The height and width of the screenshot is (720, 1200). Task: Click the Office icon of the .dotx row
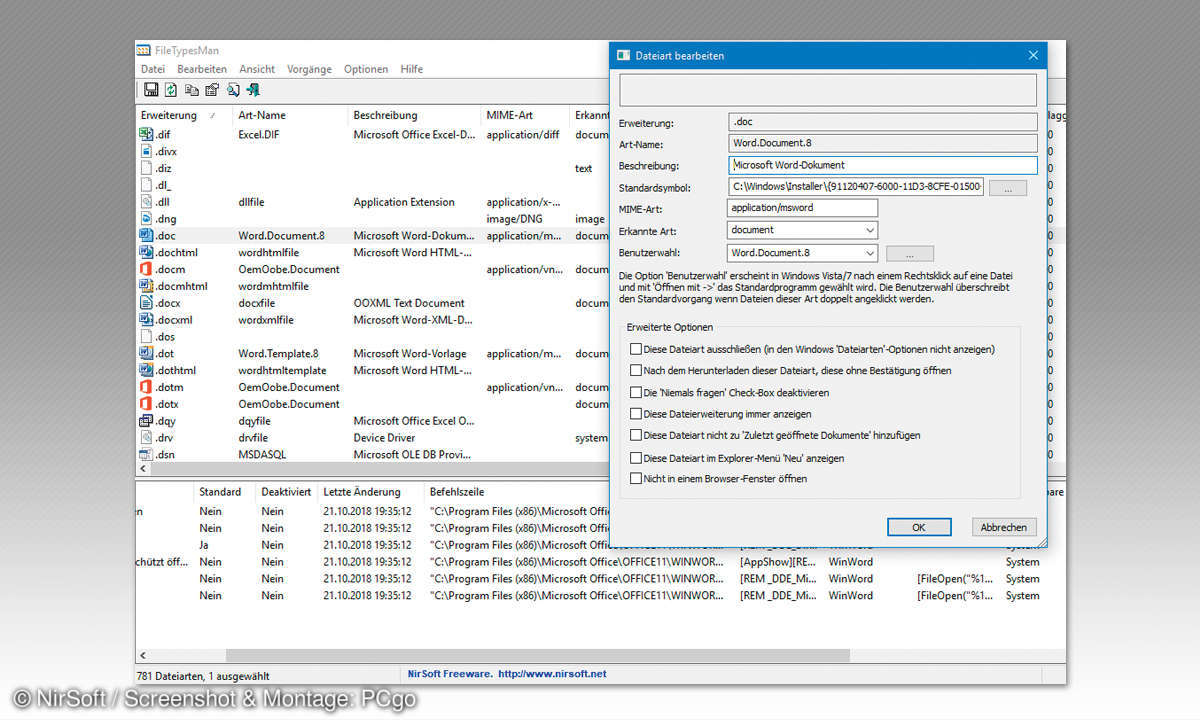[146, 404]
